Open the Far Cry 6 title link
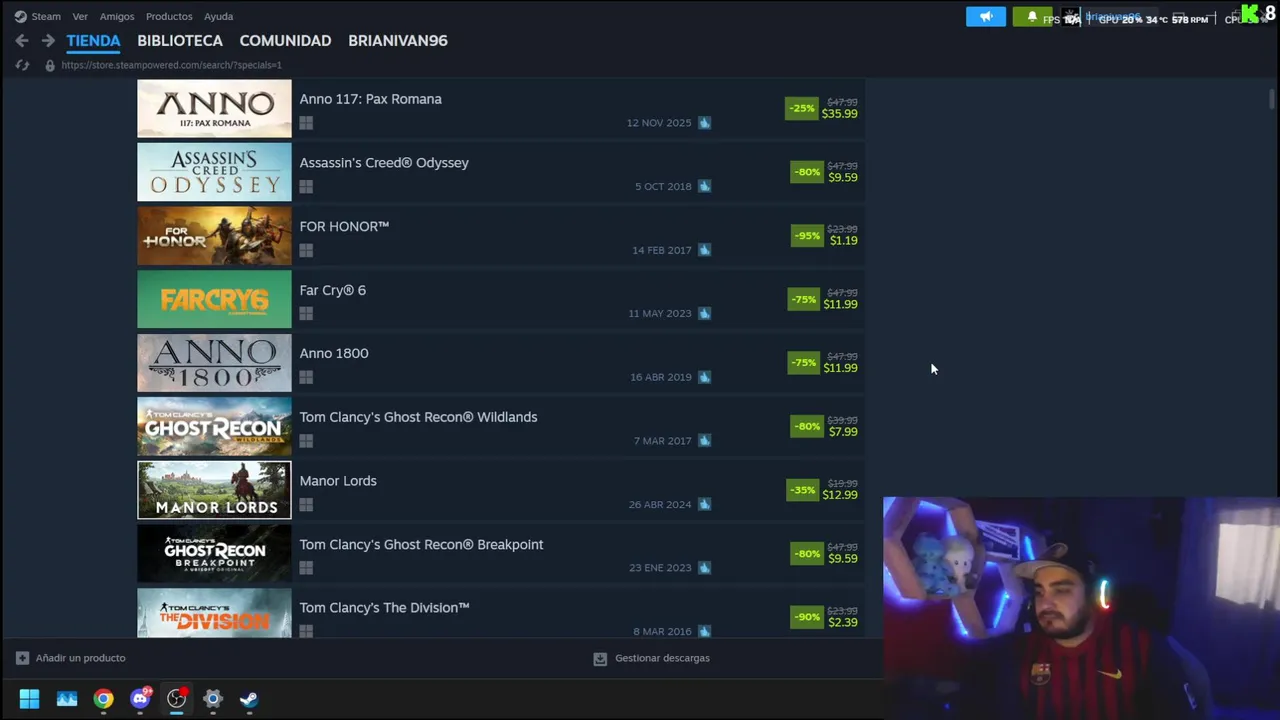The width and height of the screenshot is (1280, 720). (333, 290)
